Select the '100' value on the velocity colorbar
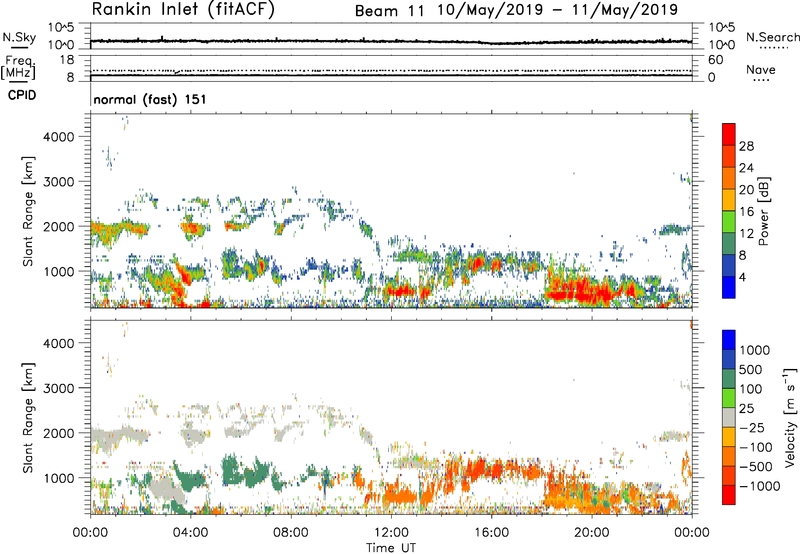Viewport: 800px width, 554px height. (x=751, y=389)
